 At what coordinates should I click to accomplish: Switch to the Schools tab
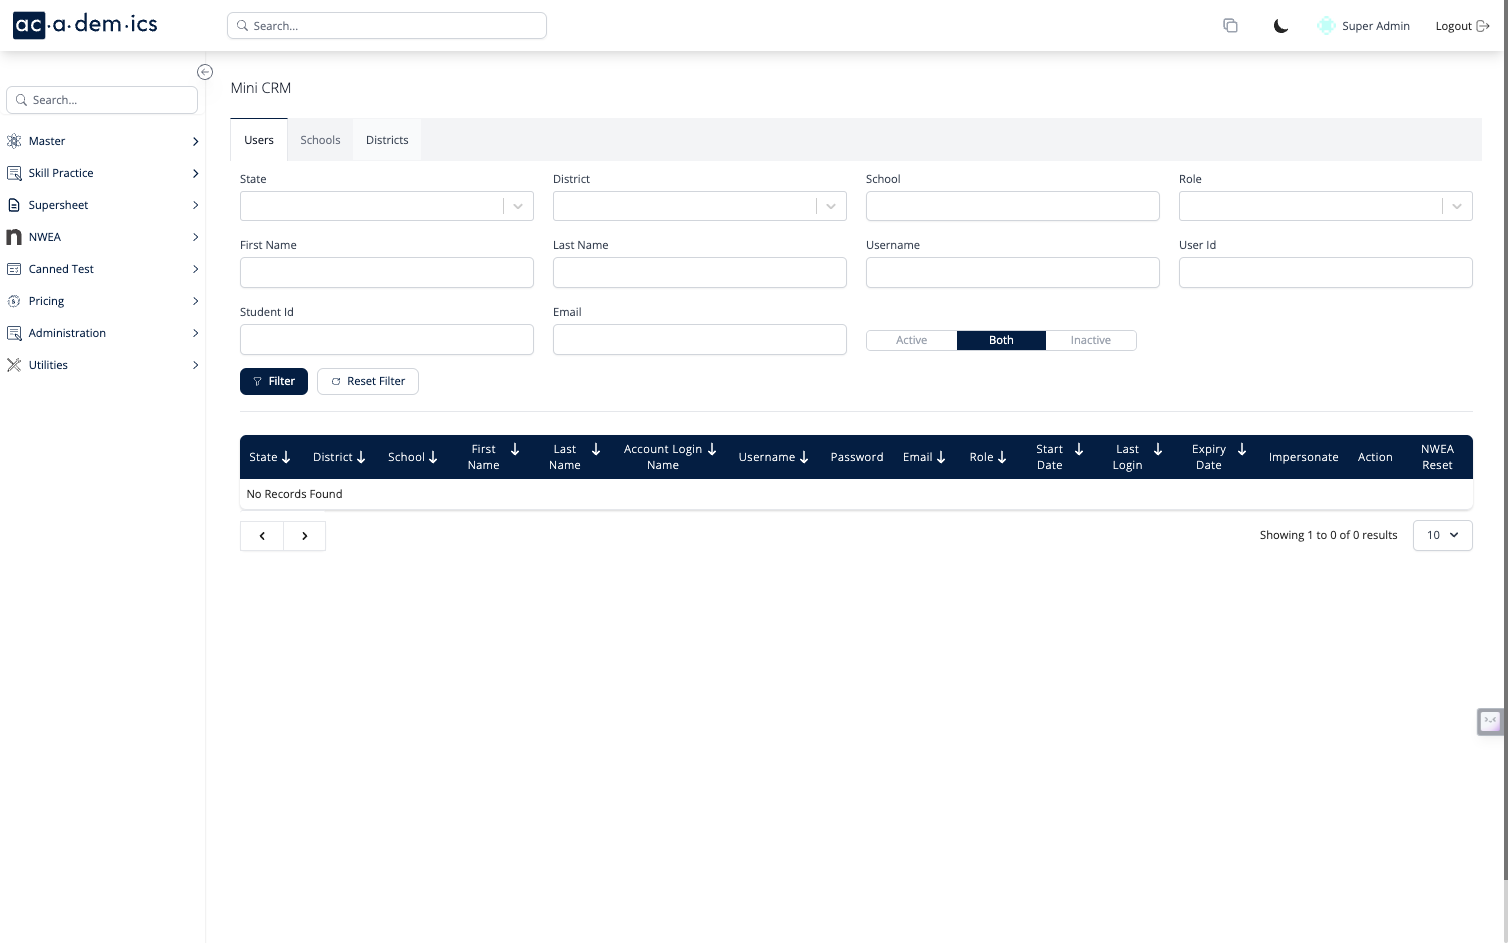pyautogui.click(x=320, y=140)
